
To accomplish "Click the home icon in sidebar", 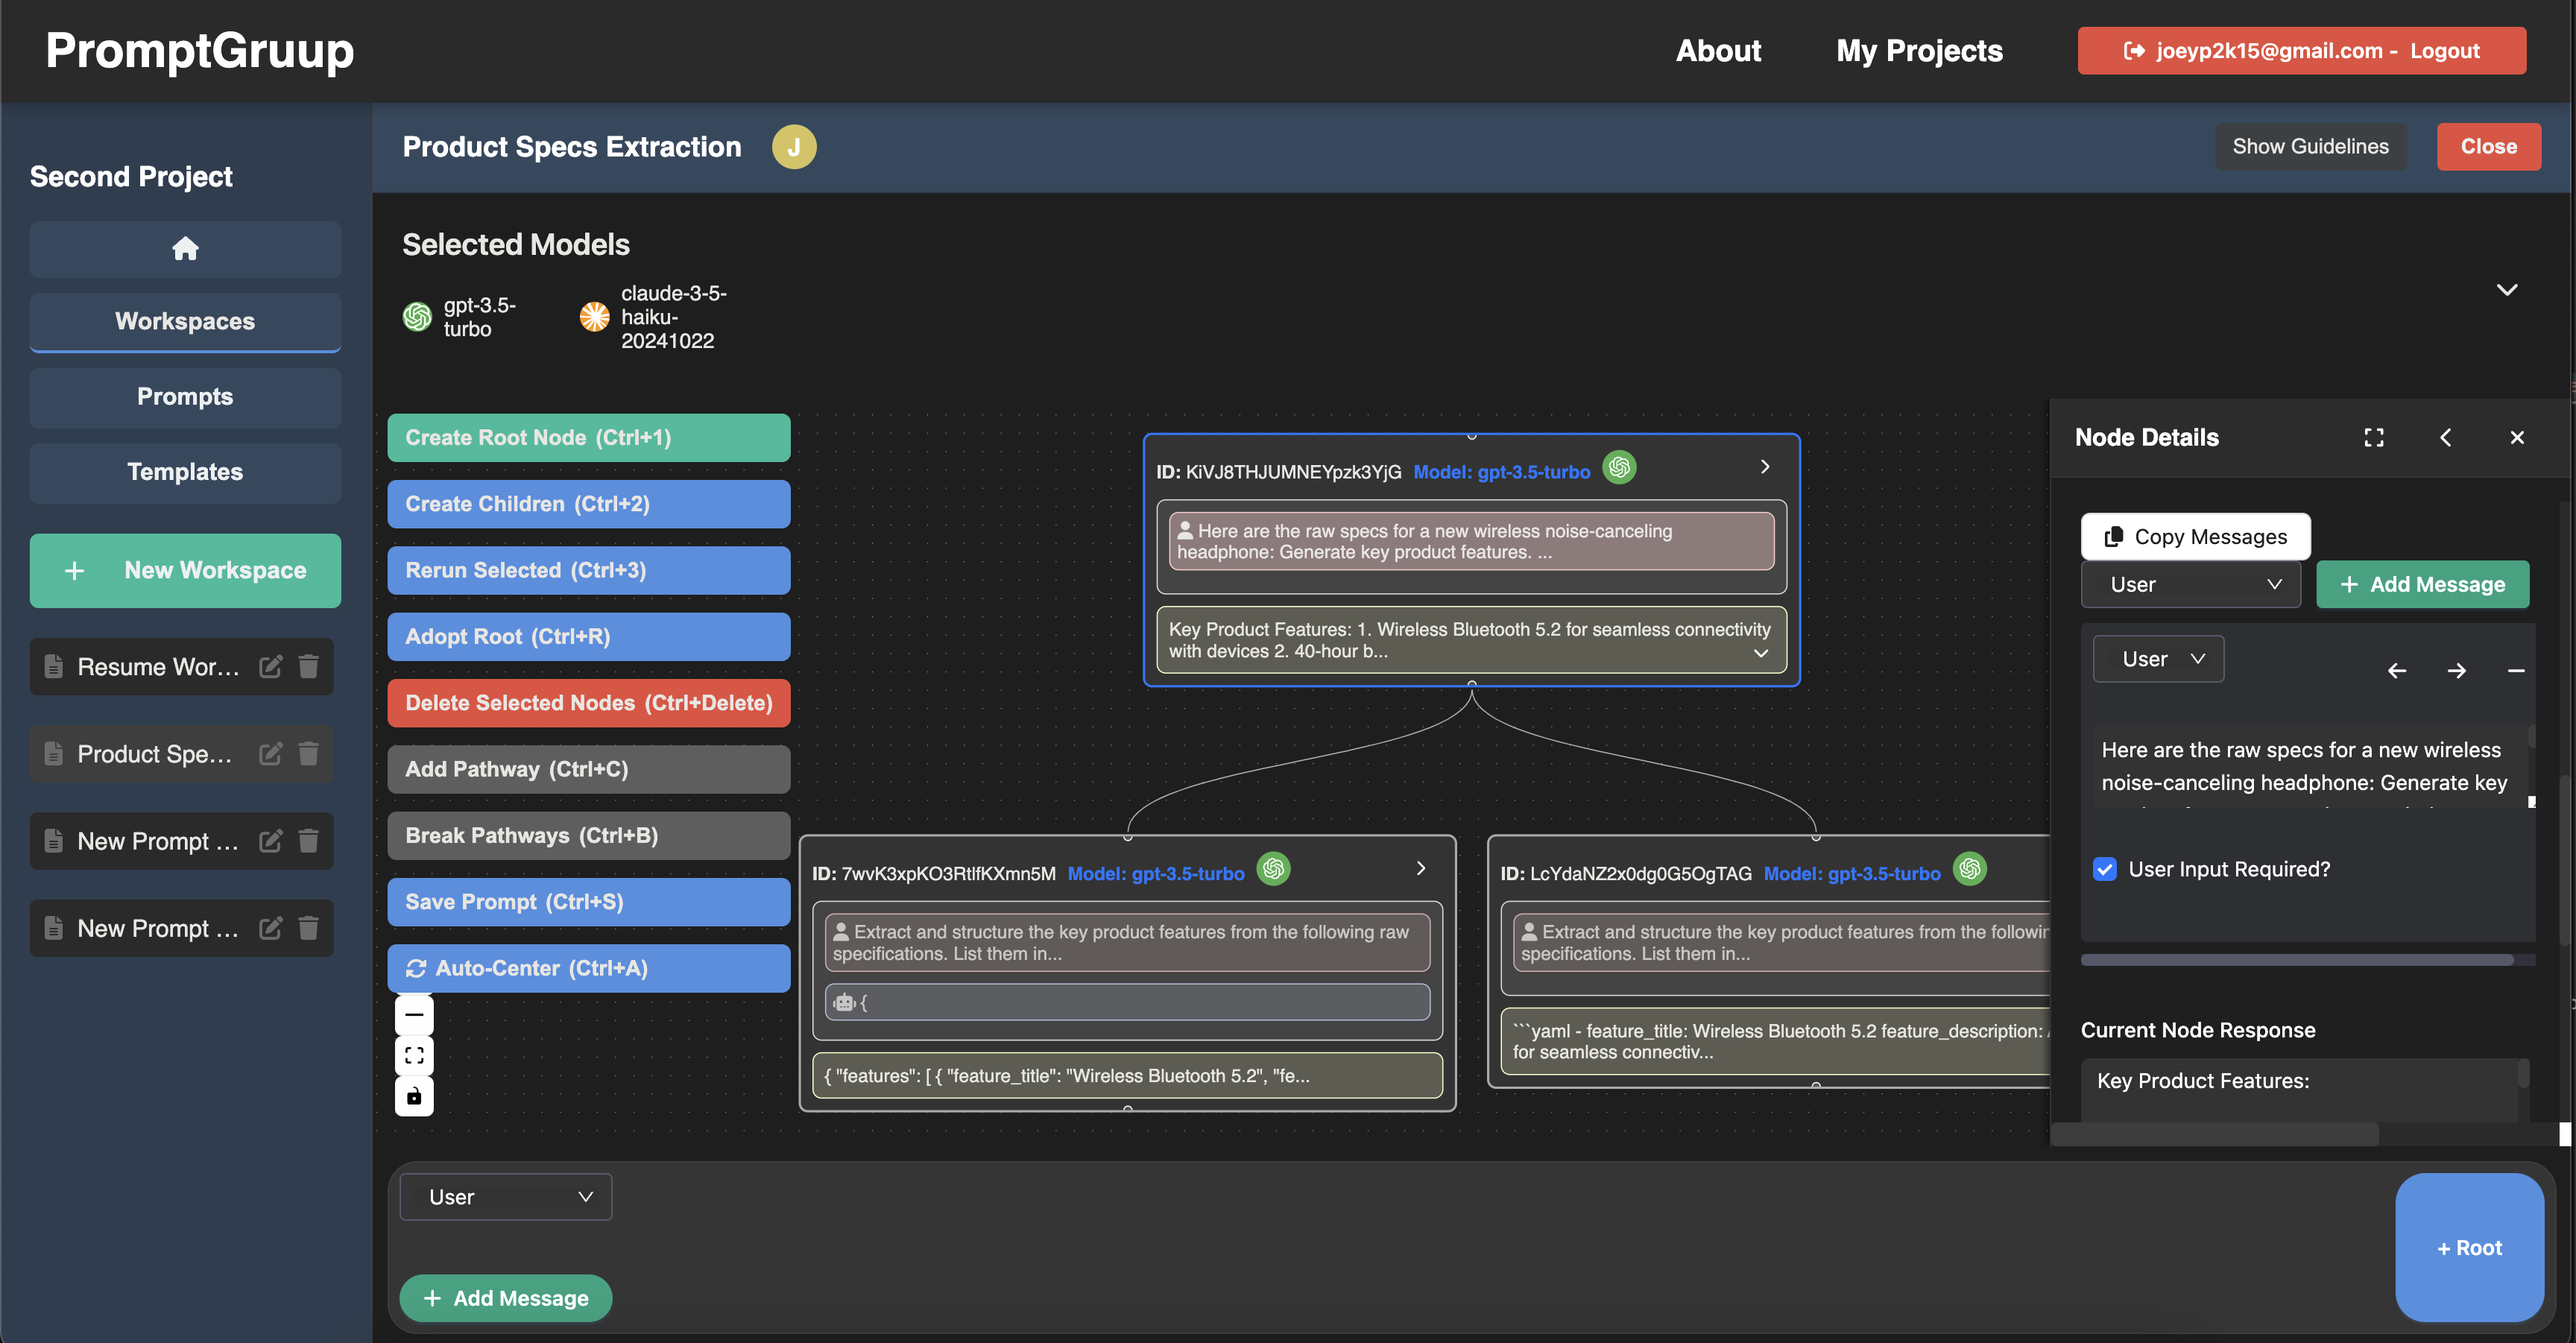I will [x=185, y=248].
